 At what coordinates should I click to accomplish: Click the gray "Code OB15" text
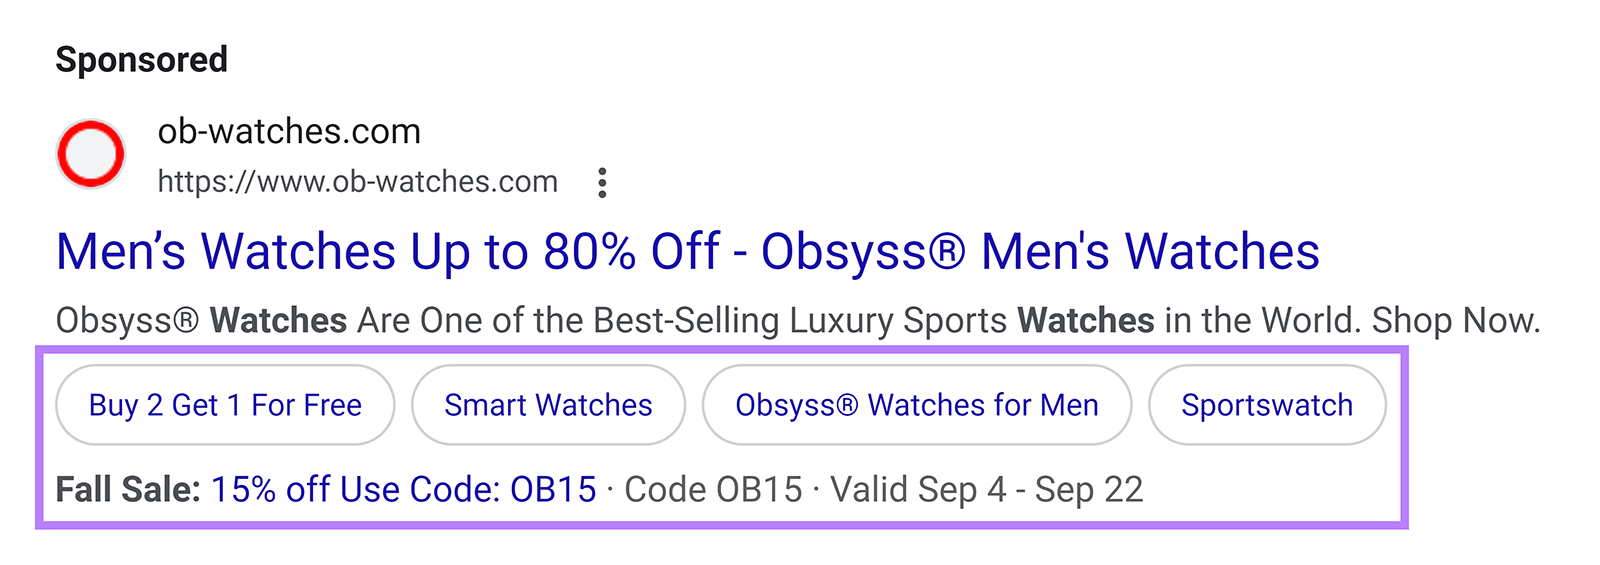[713, 490]
